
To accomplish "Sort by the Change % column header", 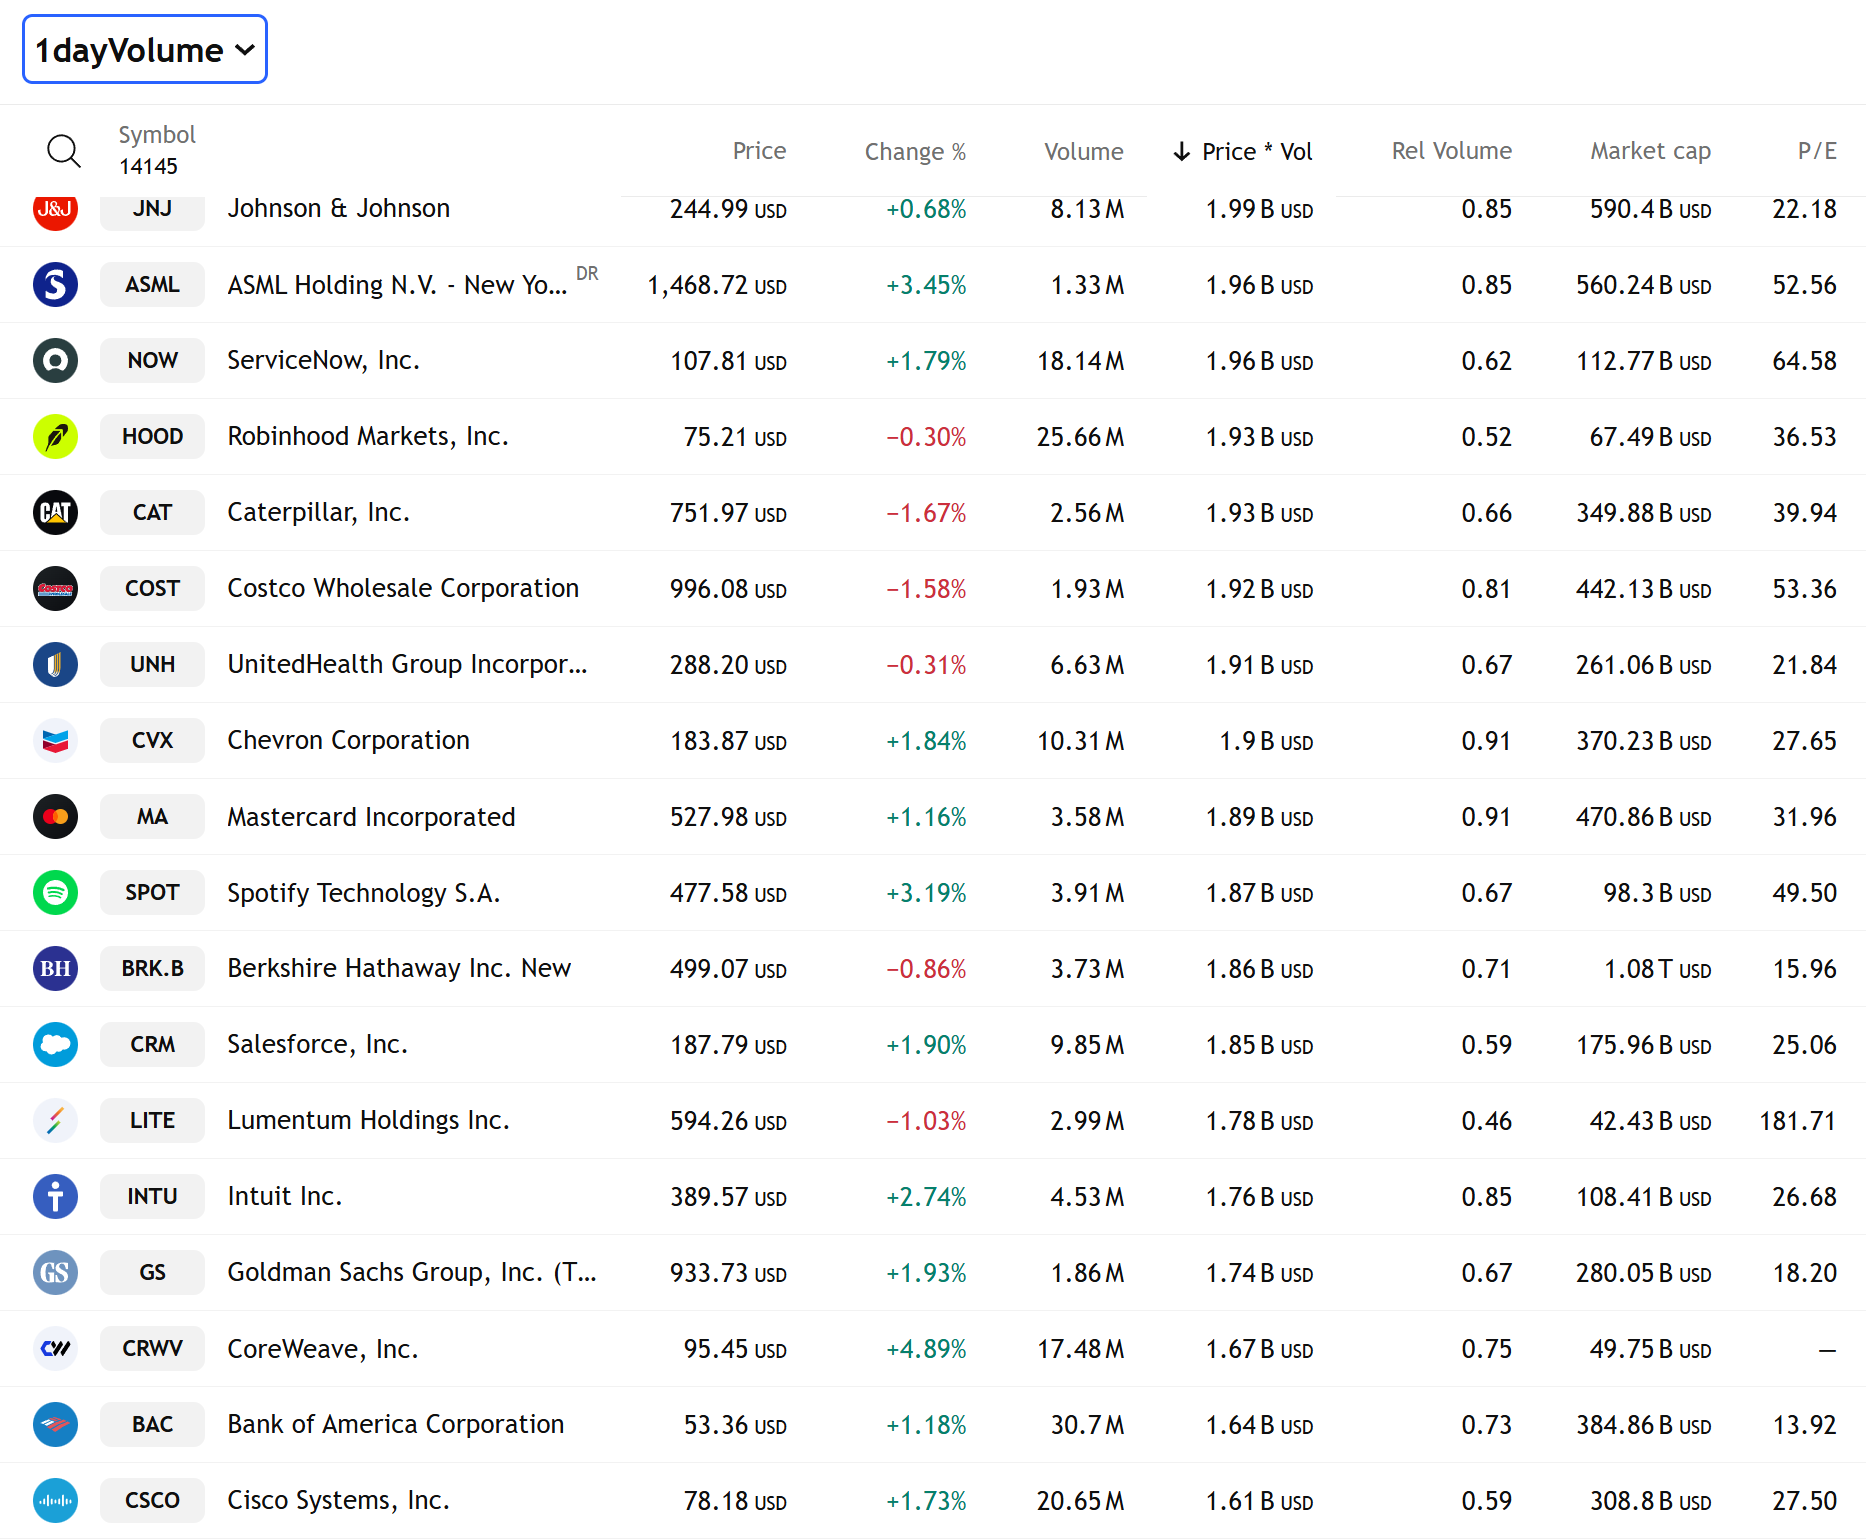I will 915,151.
